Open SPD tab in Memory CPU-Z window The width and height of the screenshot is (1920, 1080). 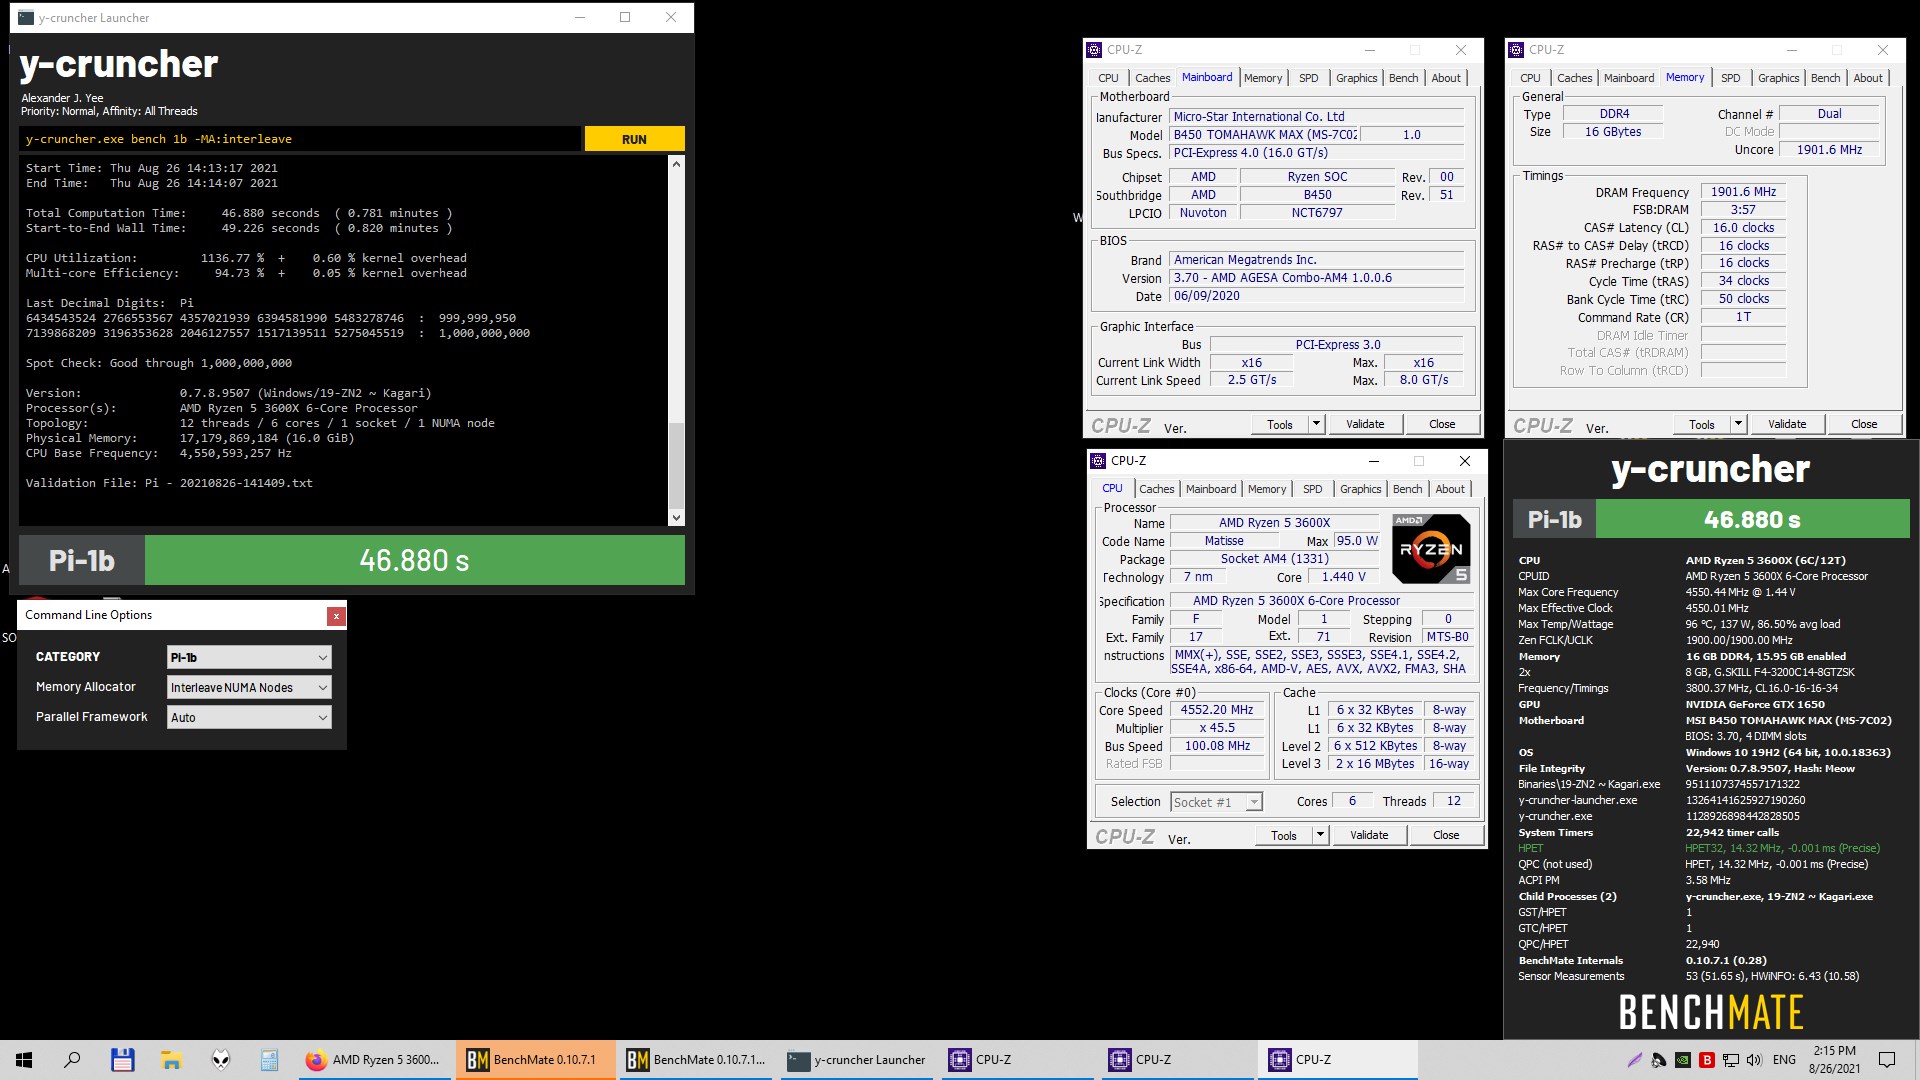click(1730, 78)
